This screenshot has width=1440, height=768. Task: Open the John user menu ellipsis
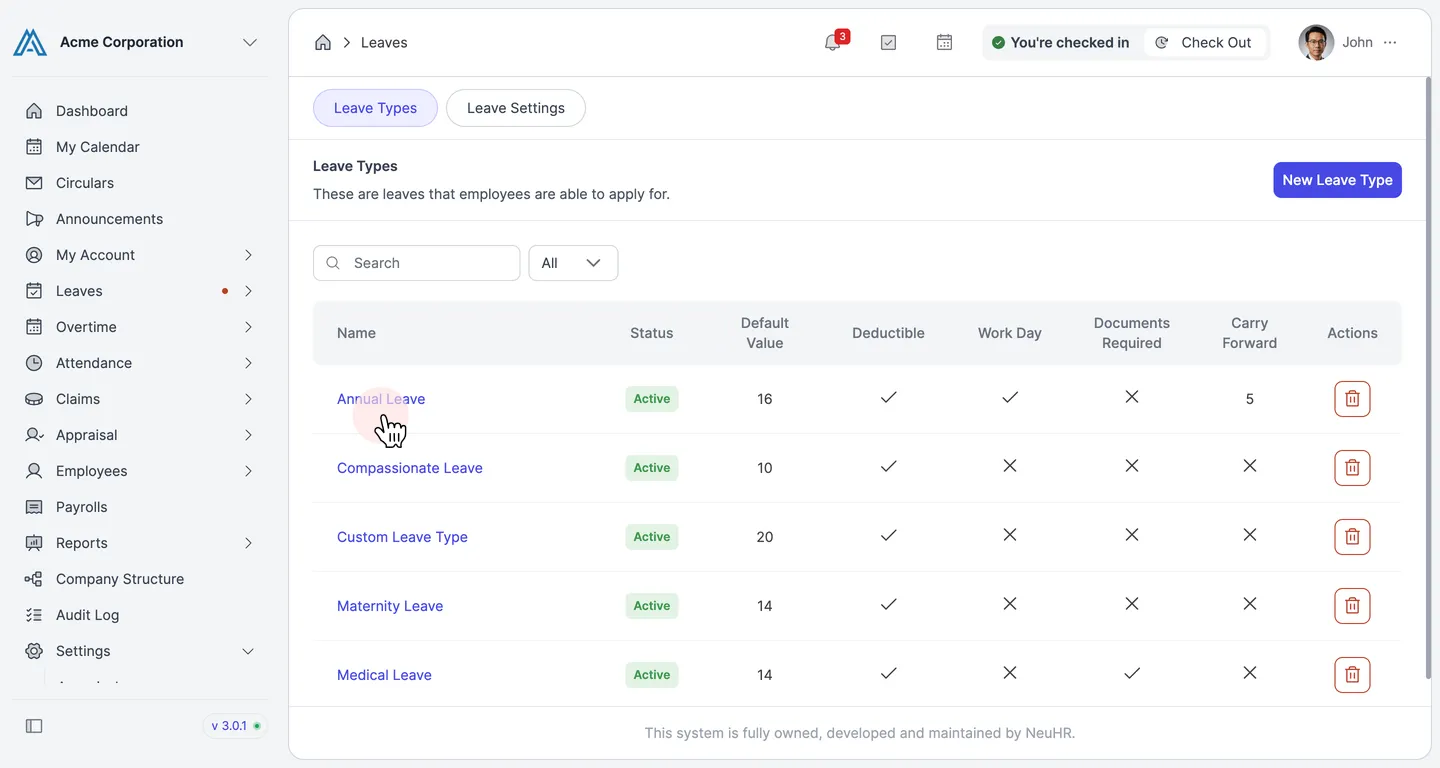pos(1390,42)
